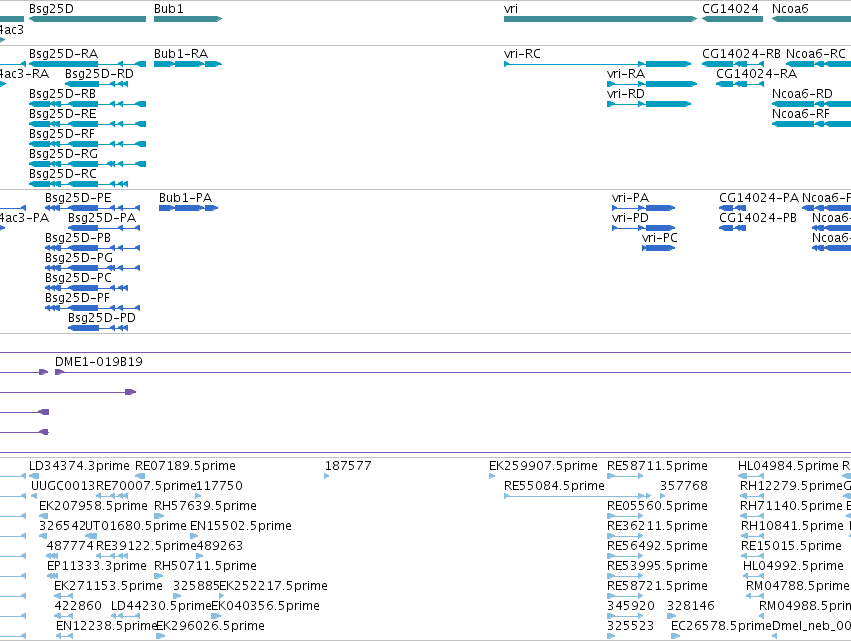Click feature 187577
The image size is (851, 641).
click(327, 476)
